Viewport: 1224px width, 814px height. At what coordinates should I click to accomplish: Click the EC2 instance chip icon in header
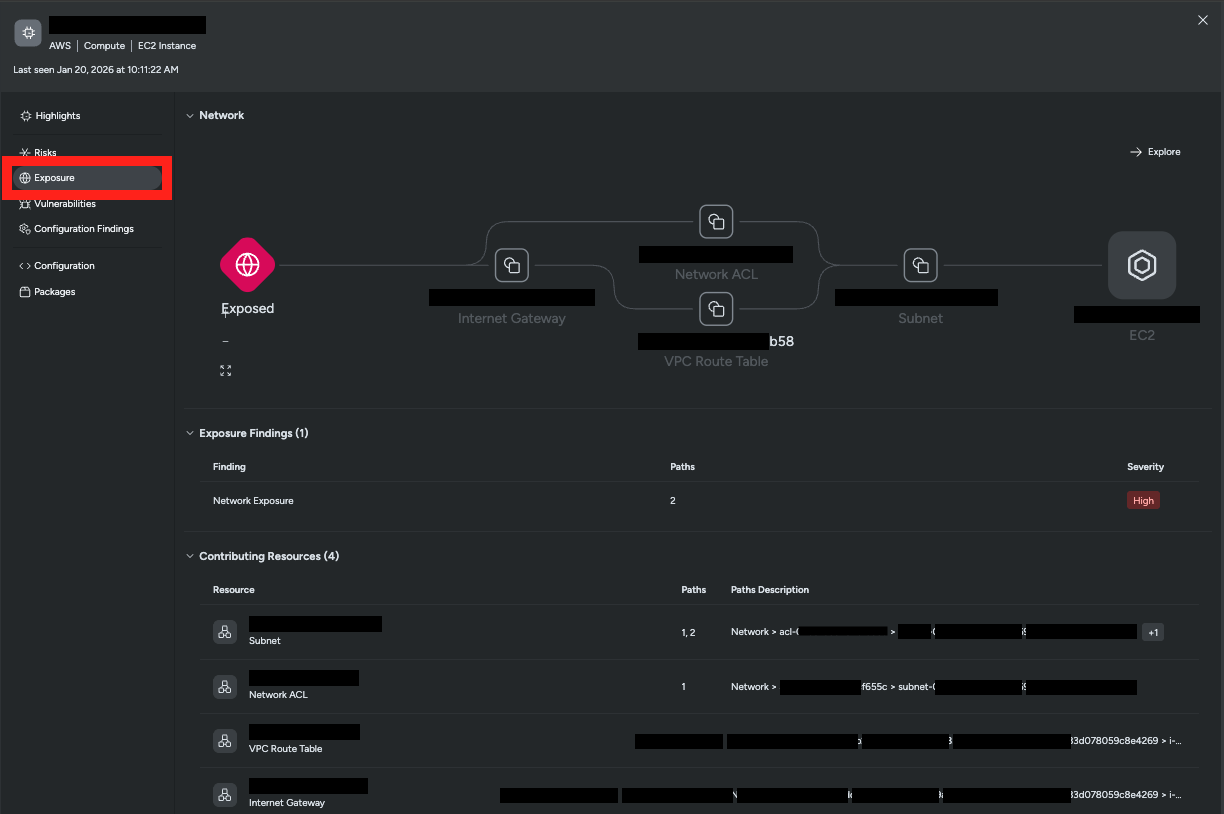tap(28, 33)
